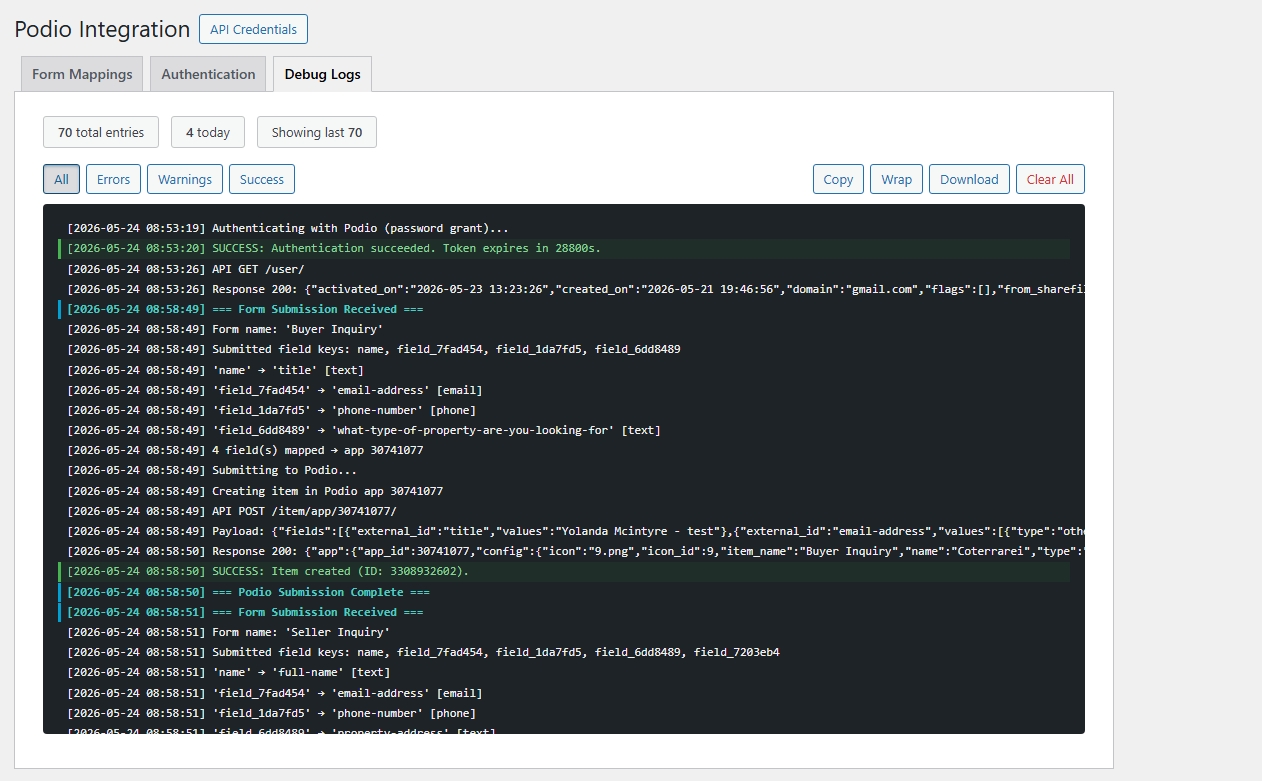Select the 'Authentication succeeded' success line

point(564,248)
